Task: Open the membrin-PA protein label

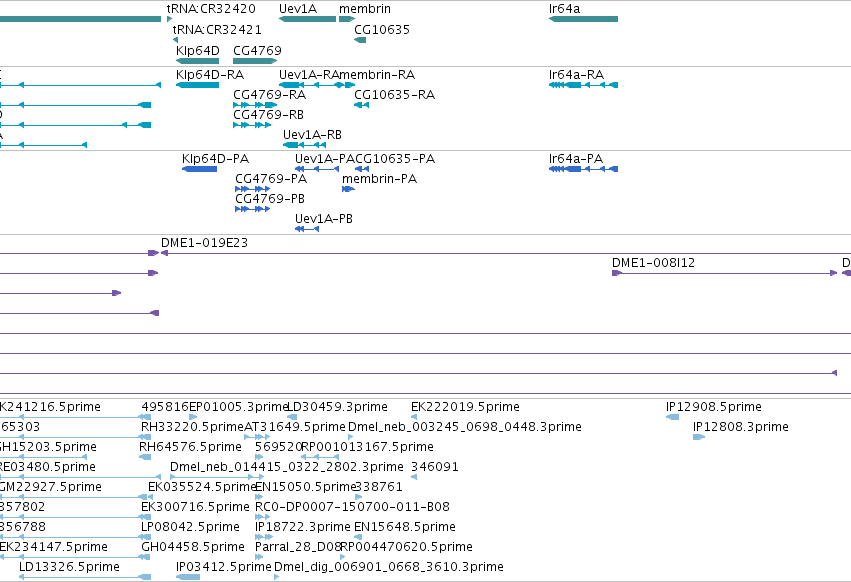Action: (379, 179)
